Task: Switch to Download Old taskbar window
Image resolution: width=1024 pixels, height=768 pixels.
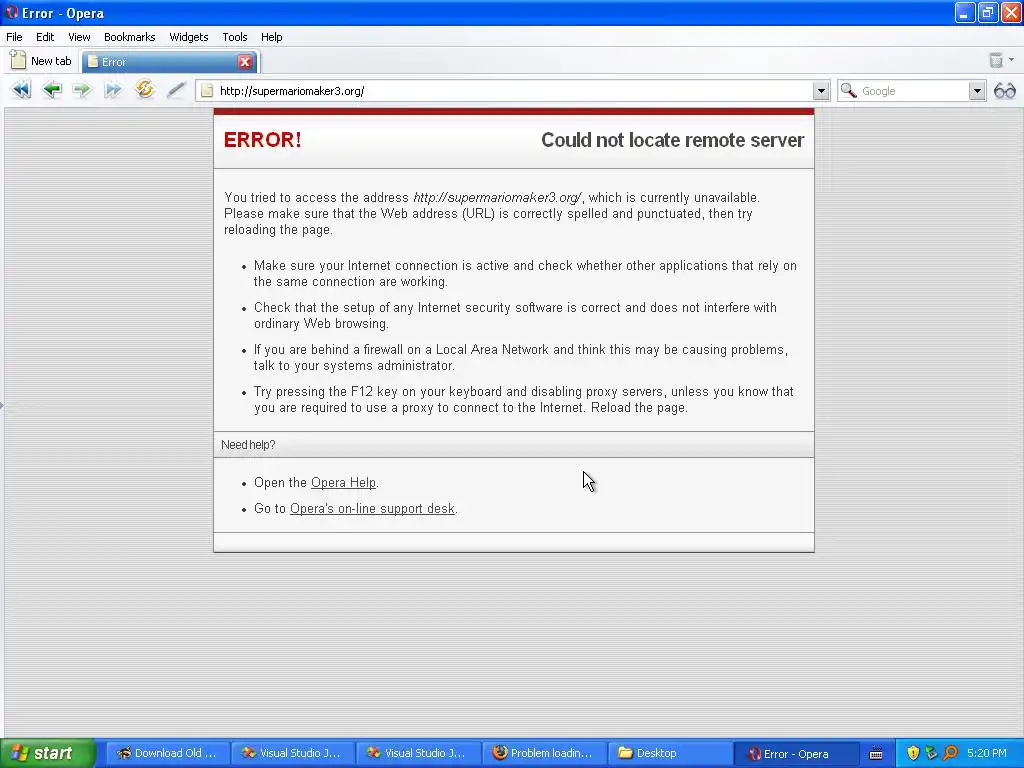Action: (x=167, y=753)
